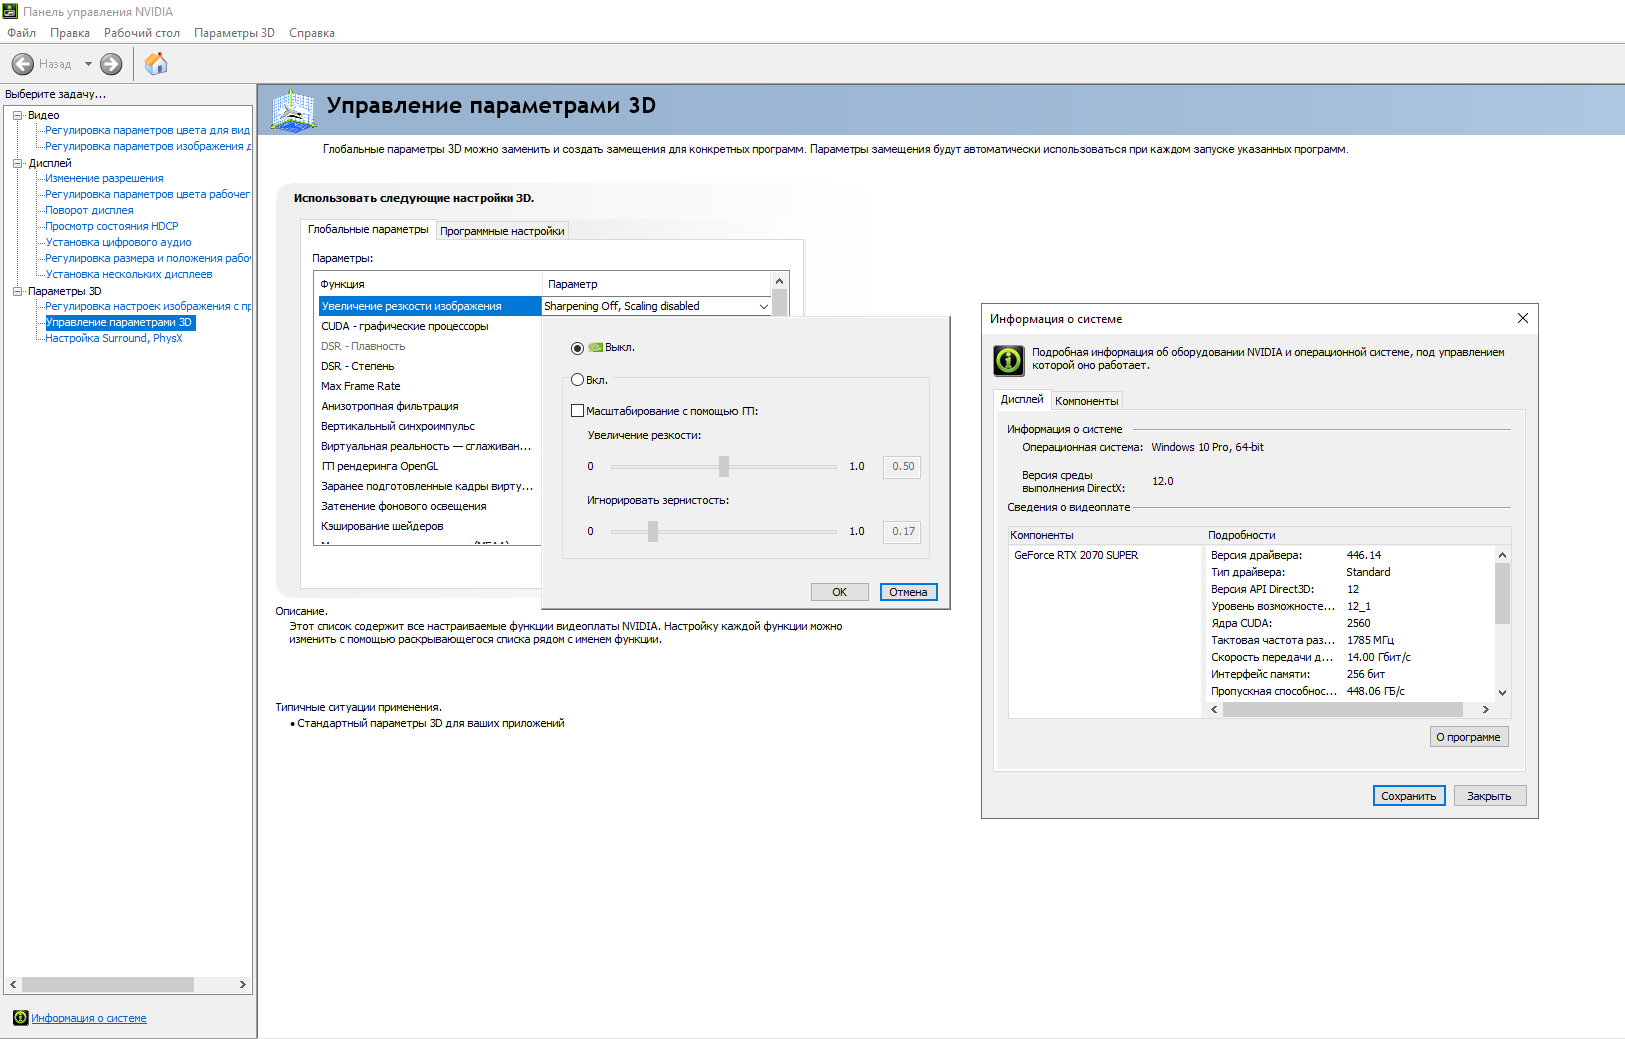Select the Кэширование шейдеров row
This screenshot has height=1039, width=1625.
[430, 526]
